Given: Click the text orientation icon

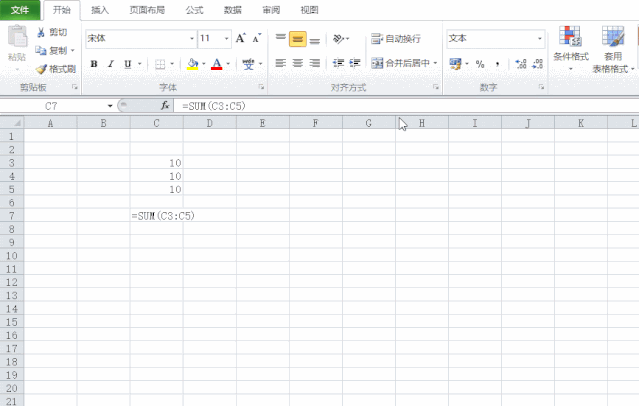Looking at the screenshot, I should click(338, 39).
